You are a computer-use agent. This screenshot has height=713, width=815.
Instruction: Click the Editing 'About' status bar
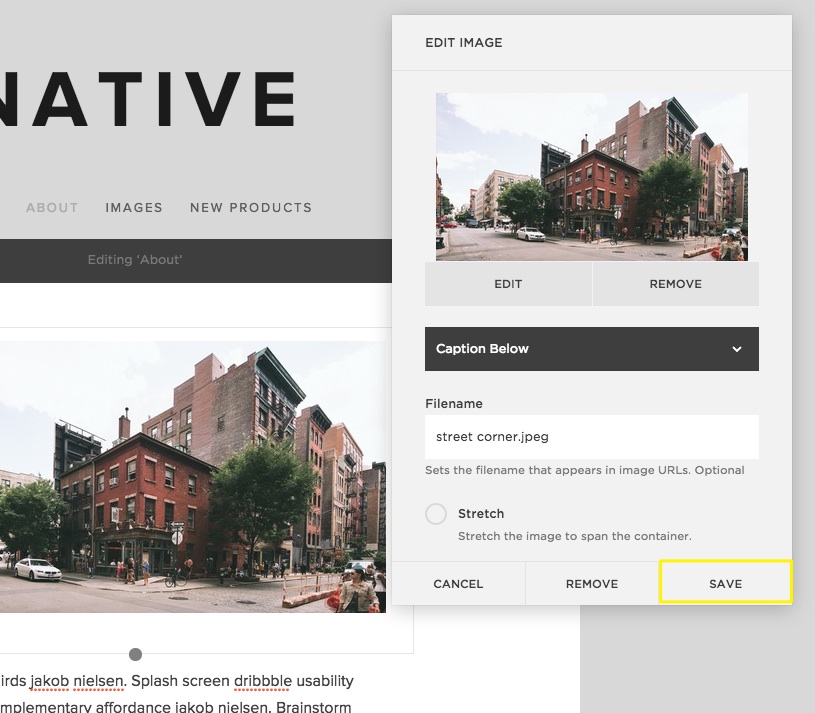(x=135, y=260)
